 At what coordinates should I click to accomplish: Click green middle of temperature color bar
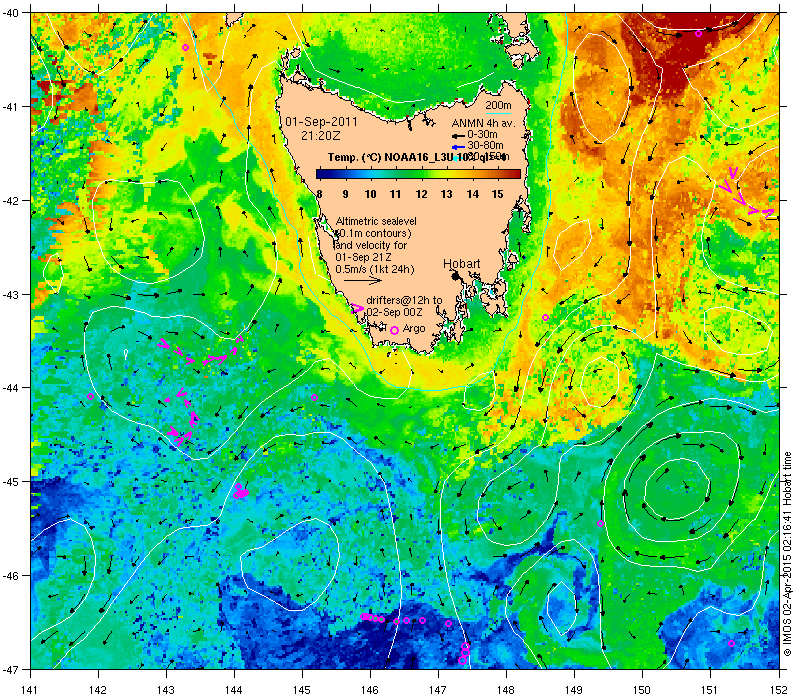[418, 174]
